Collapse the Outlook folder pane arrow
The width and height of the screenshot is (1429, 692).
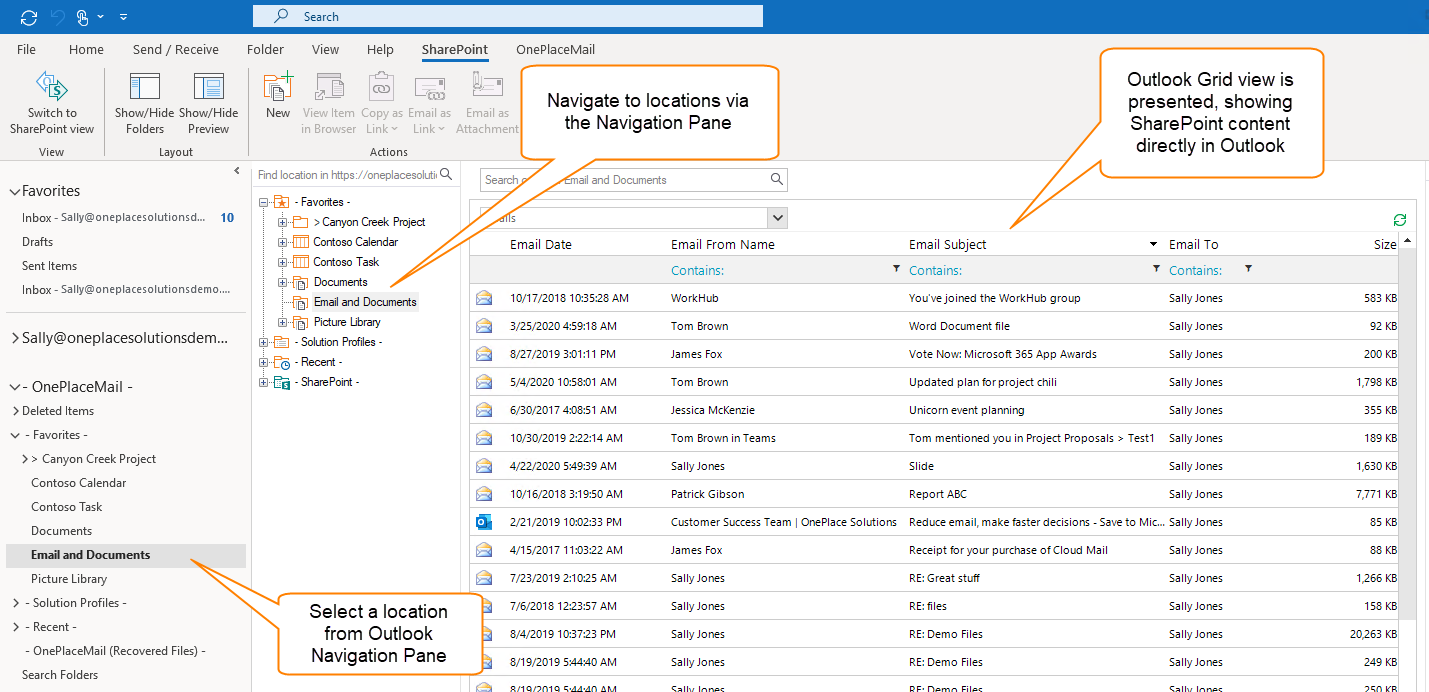pos(237,171)
